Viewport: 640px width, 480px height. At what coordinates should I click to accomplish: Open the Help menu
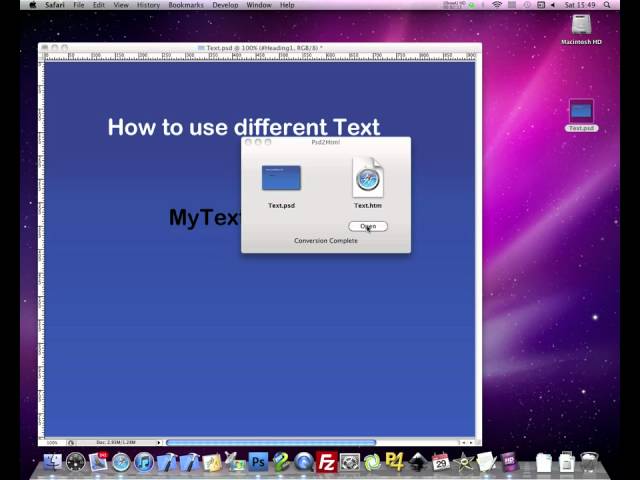pyautogui.click(x=287, y=5)
